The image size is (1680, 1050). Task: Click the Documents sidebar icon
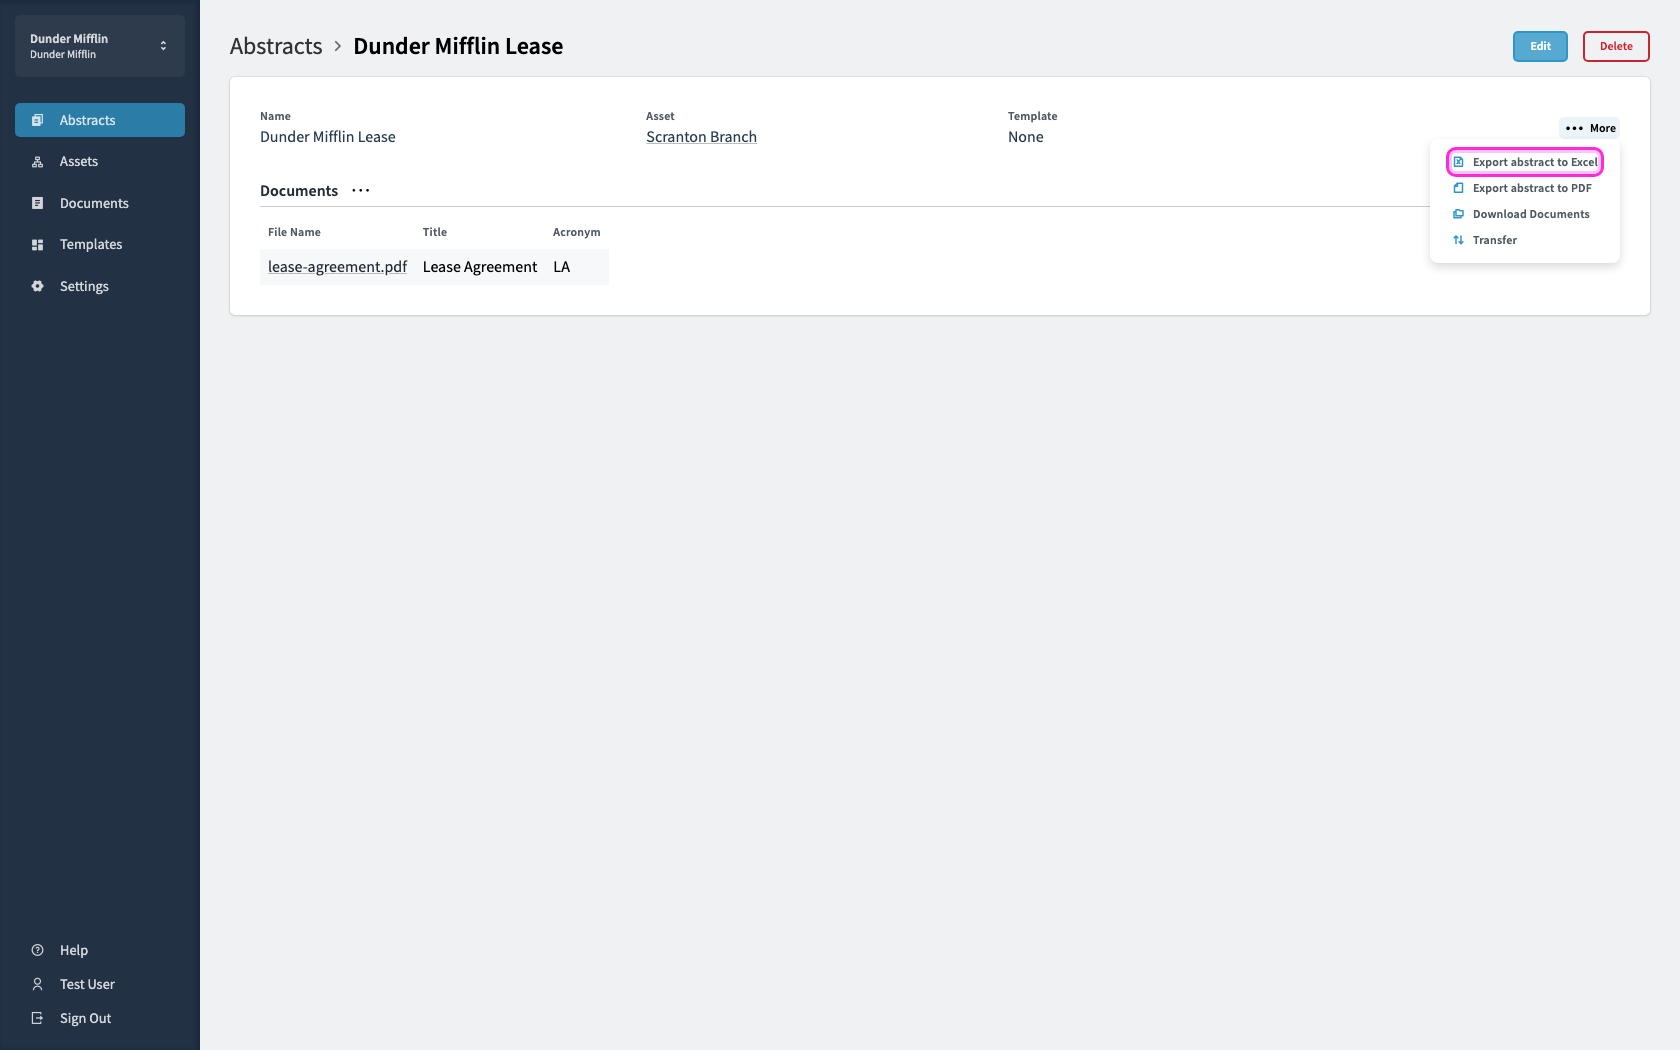click(x=37, y=203)
